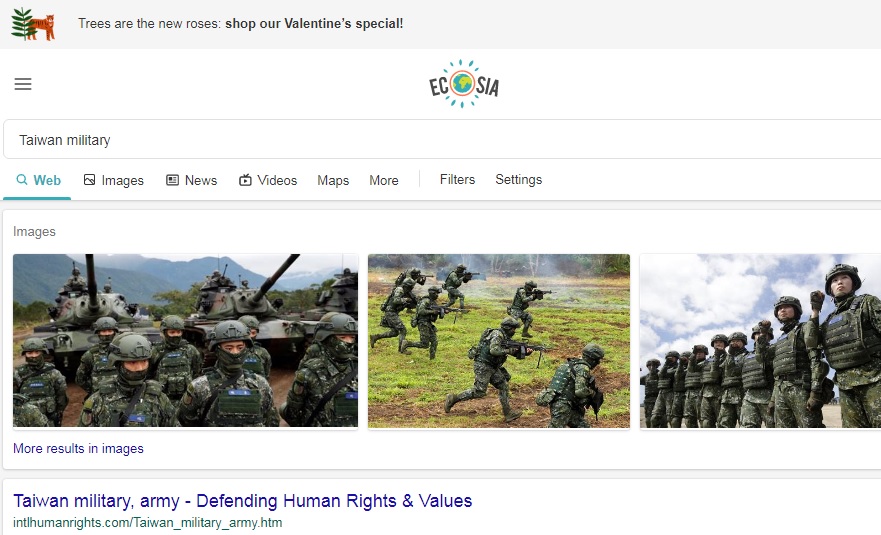Click the magnifier icon on Web tab
Image resolution: width=881 pixels, height=535 pixels.
[22, 180]
